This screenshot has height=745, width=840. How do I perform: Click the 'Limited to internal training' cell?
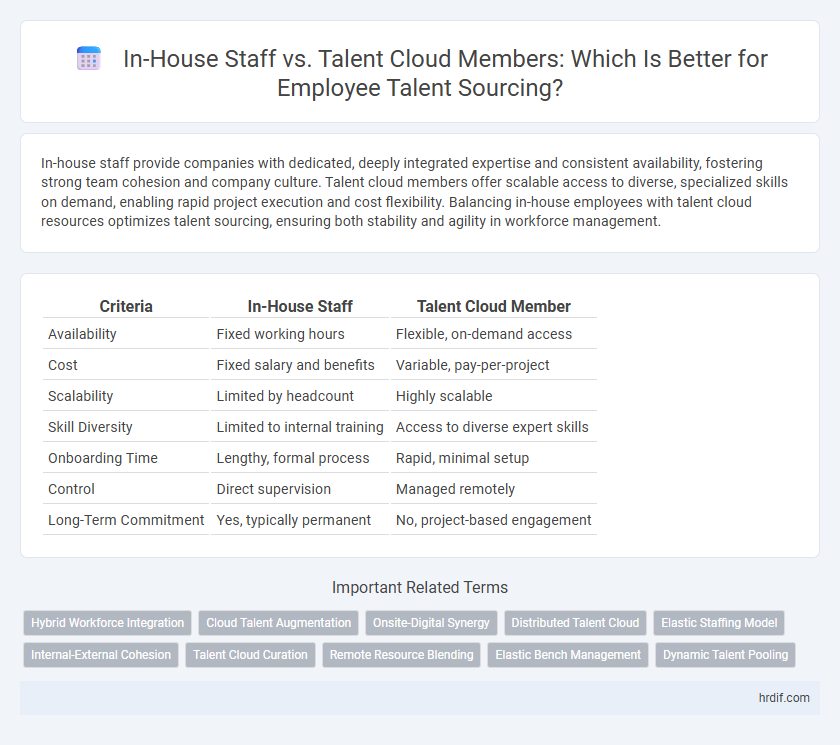(x=300, y=427)
